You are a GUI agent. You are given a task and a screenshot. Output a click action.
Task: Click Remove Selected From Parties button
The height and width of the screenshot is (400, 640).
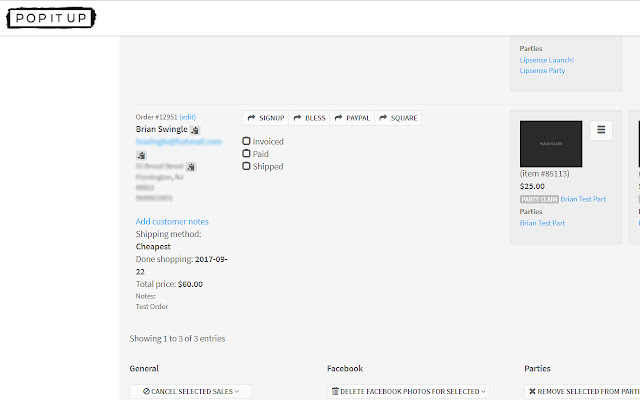582,391
